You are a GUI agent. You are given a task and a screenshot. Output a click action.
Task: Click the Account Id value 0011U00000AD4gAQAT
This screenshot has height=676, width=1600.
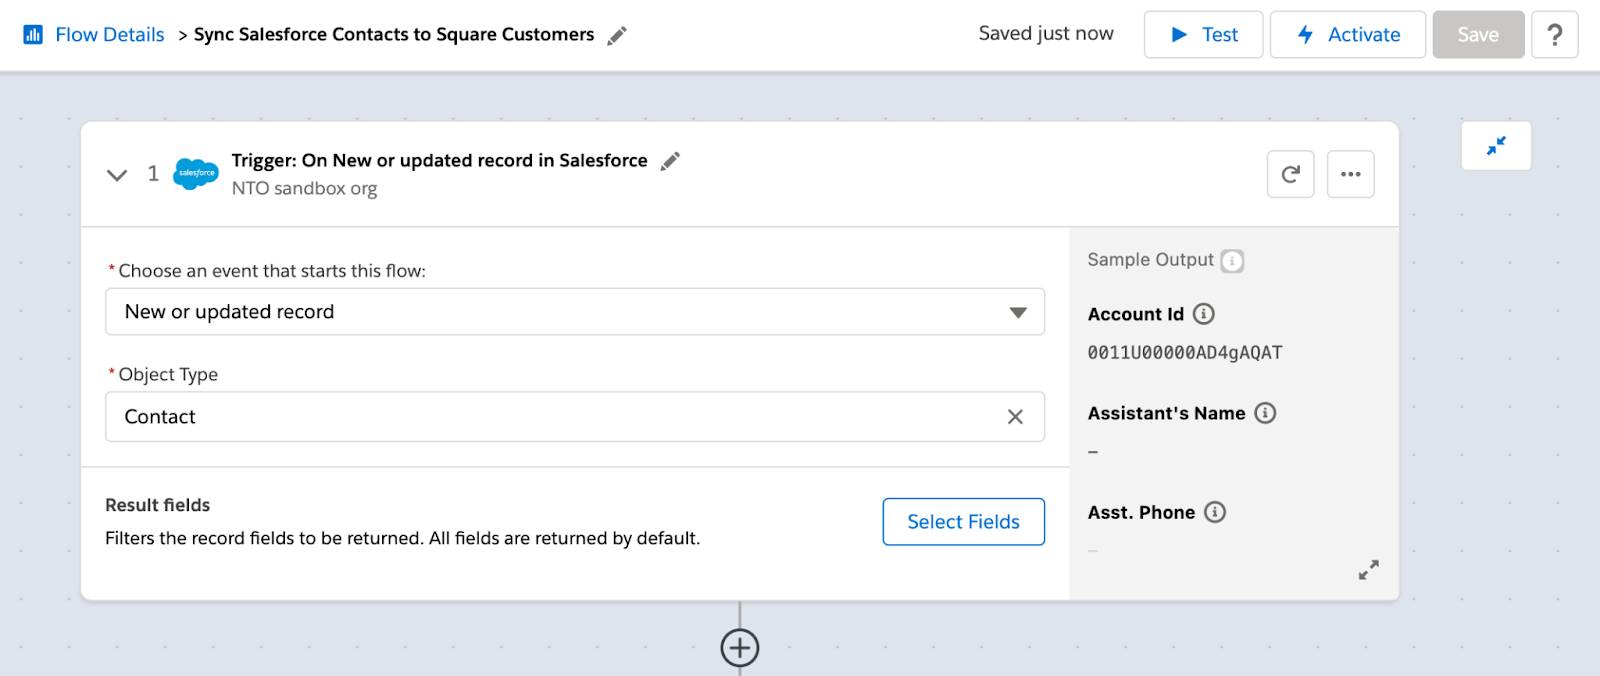[1185, 352]
